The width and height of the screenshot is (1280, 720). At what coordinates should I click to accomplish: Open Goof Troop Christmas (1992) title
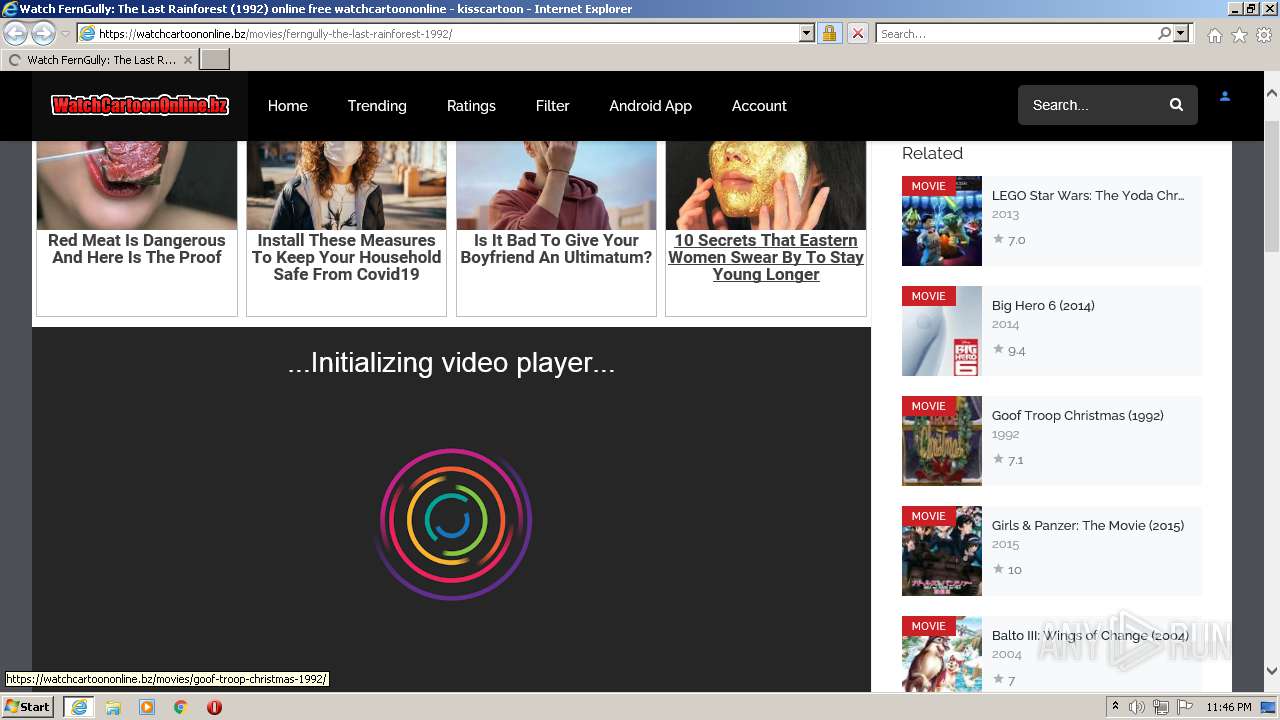coord(1077,415)
